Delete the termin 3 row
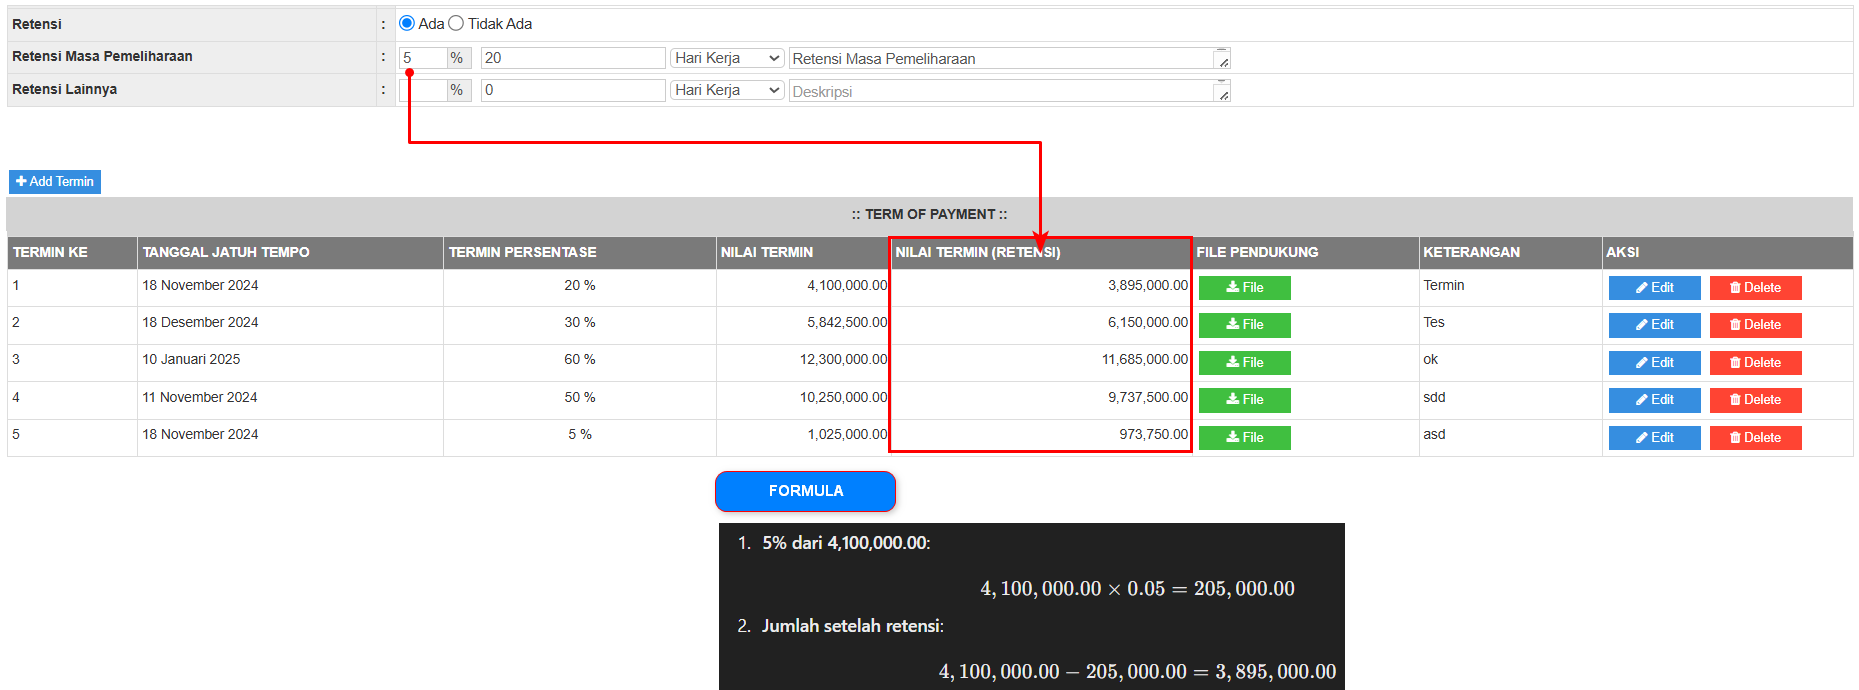Screen dimensions: 1859x690 [1755, 363]
